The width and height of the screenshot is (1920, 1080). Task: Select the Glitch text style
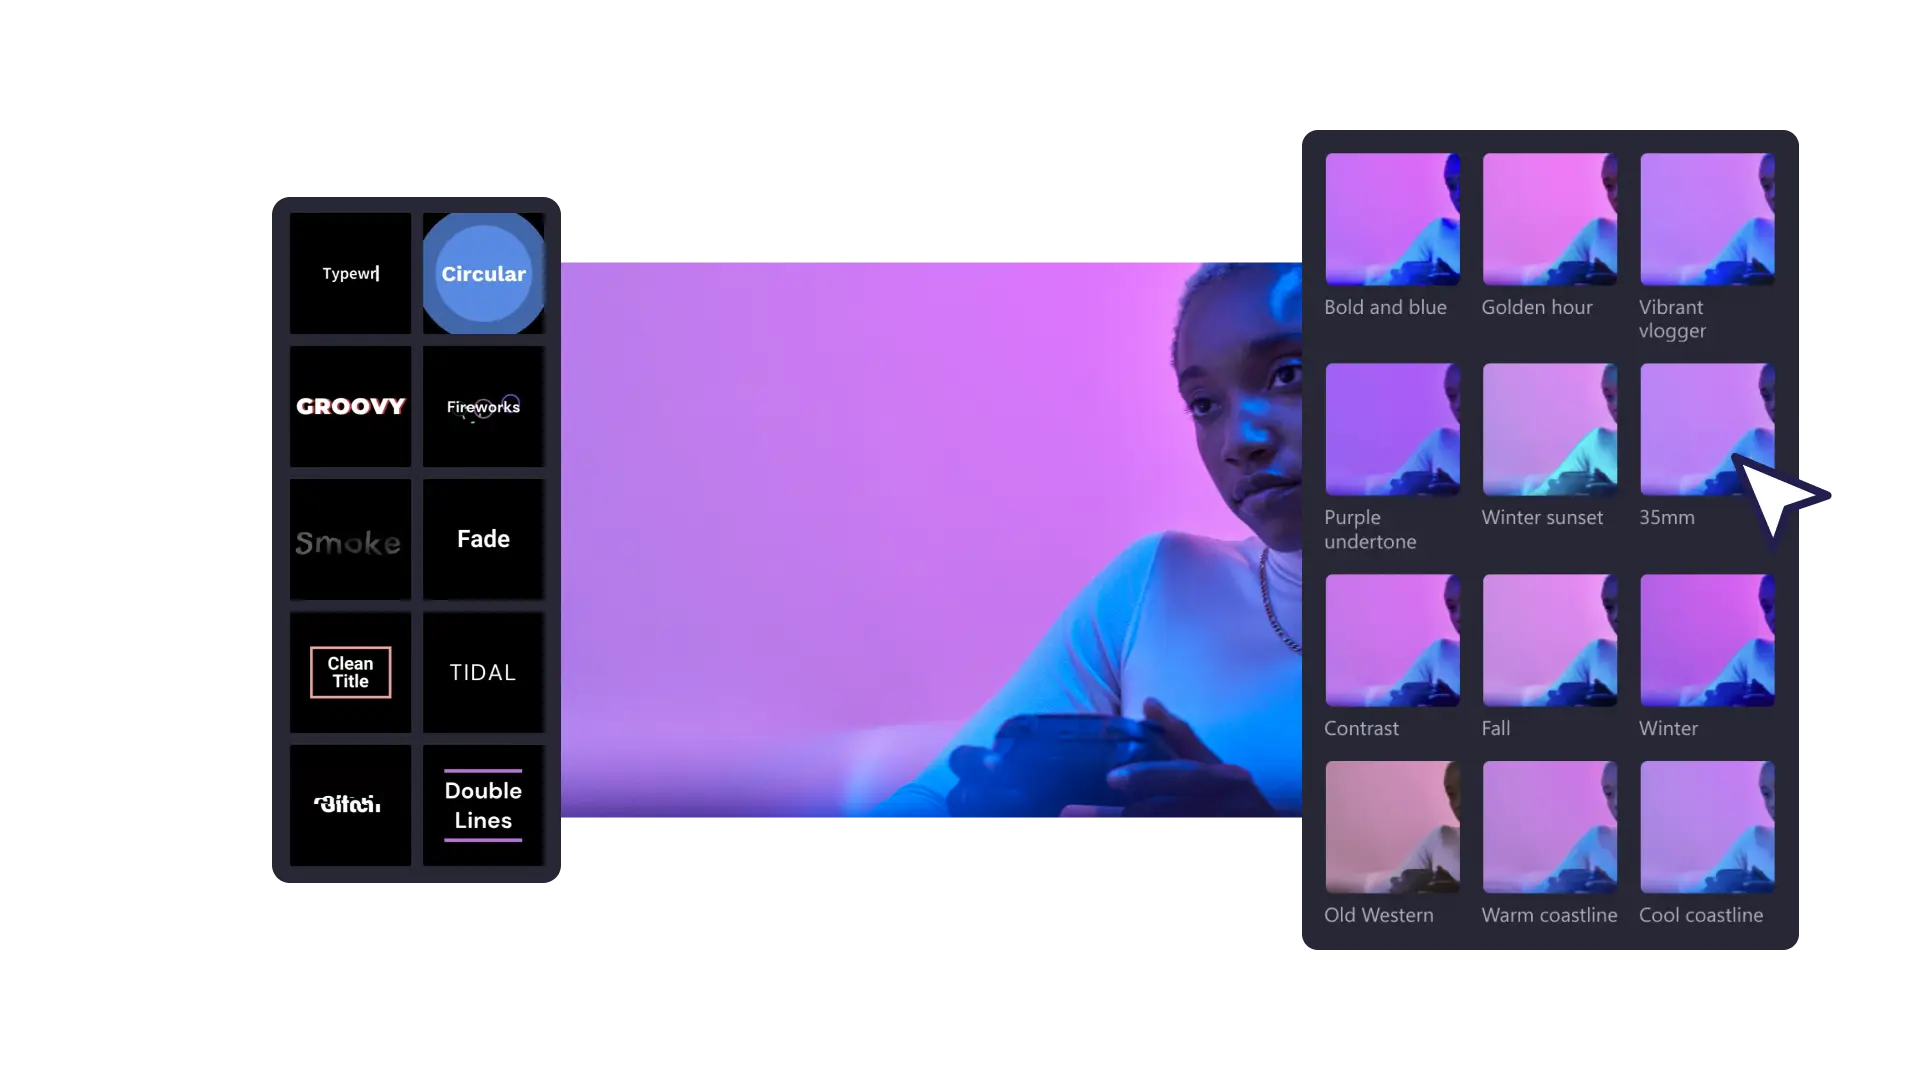pos(347,804)
